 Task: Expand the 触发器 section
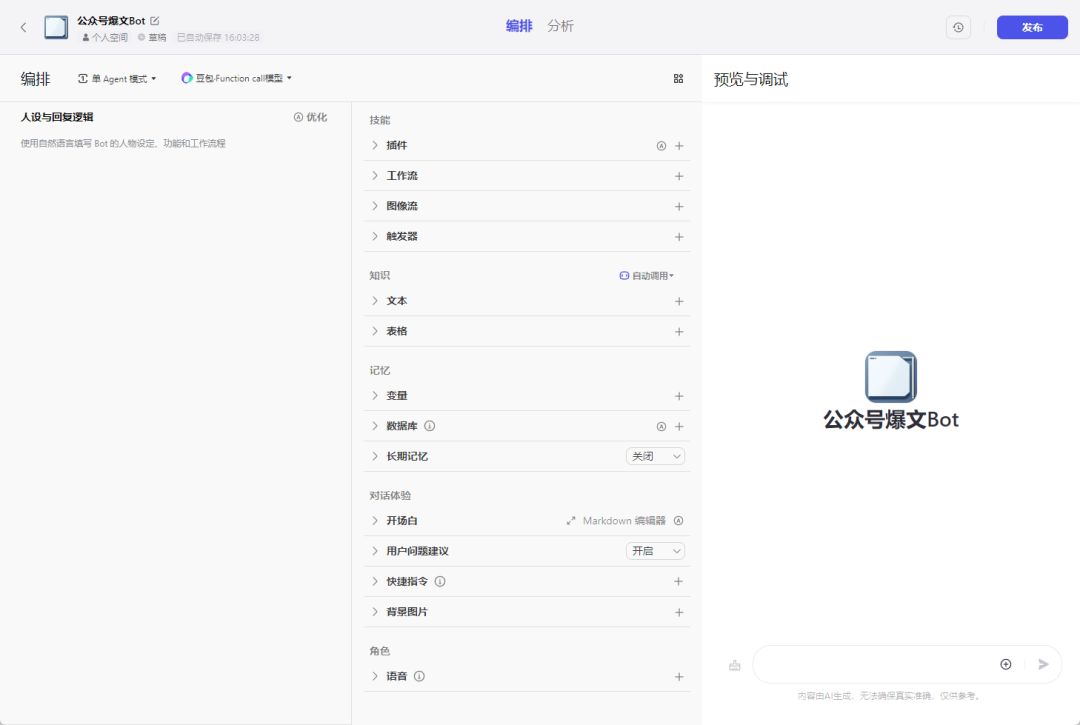[375, 236]
